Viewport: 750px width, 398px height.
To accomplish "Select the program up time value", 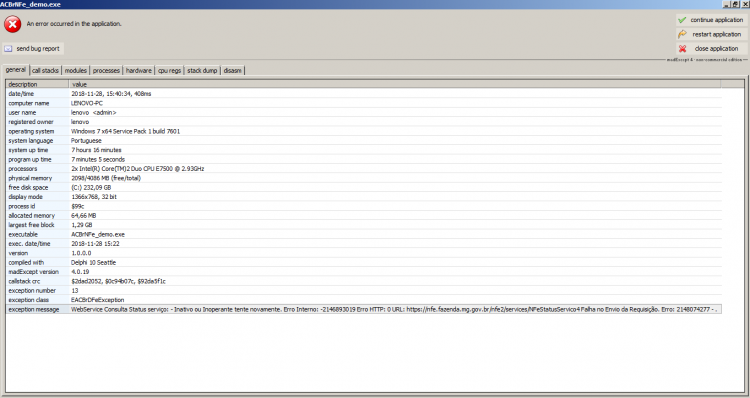I will [98, 159].
